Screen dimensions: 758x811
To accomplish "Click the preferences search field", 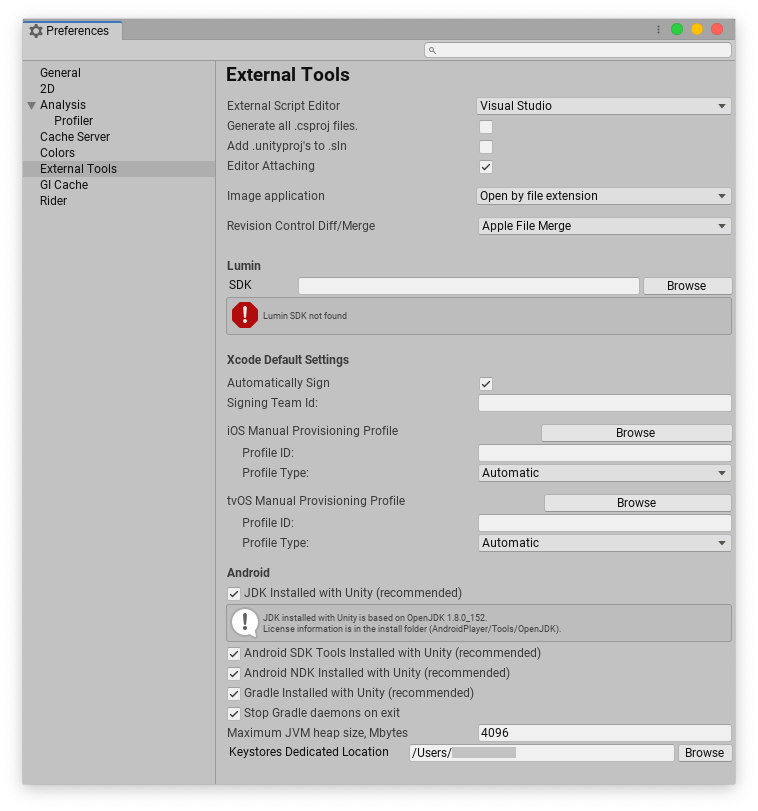I will [578, 50].
